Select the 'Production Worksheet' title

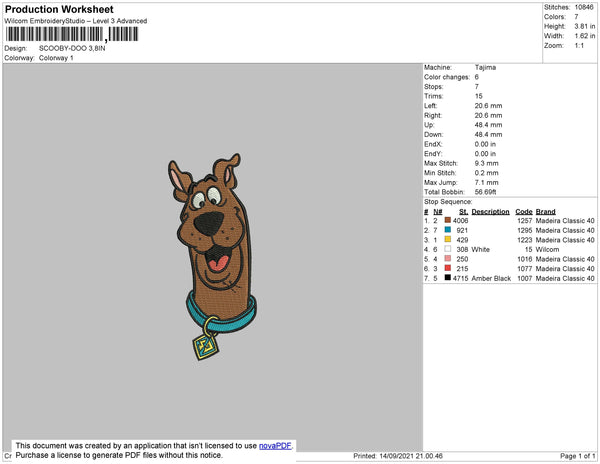coord(59,9)
